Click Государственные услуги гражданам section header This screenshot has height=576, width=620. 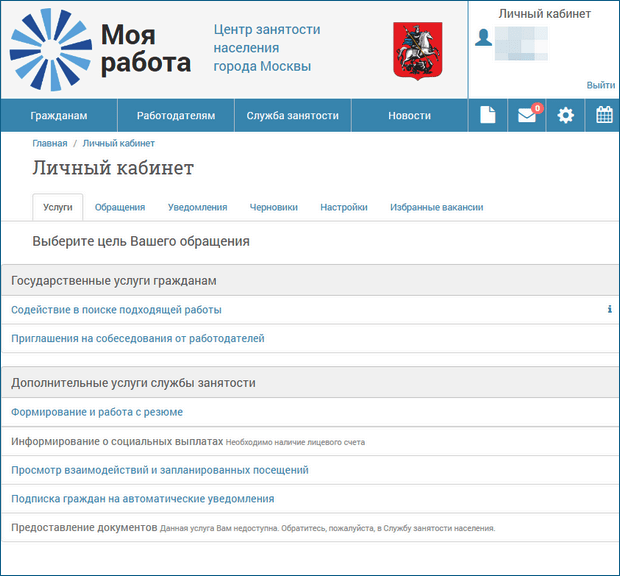(x=310, y=280)
